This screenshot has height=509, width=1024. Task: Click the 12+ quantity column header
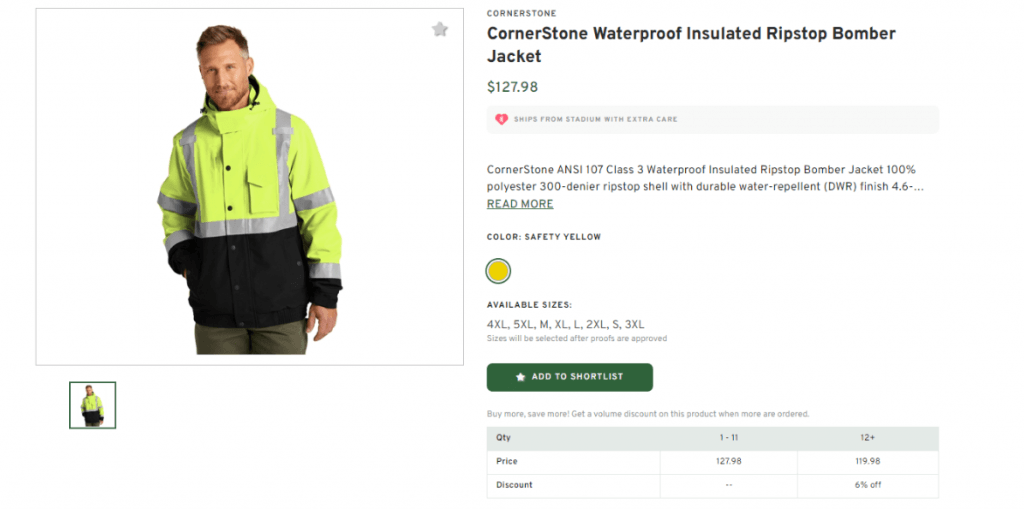868,438
